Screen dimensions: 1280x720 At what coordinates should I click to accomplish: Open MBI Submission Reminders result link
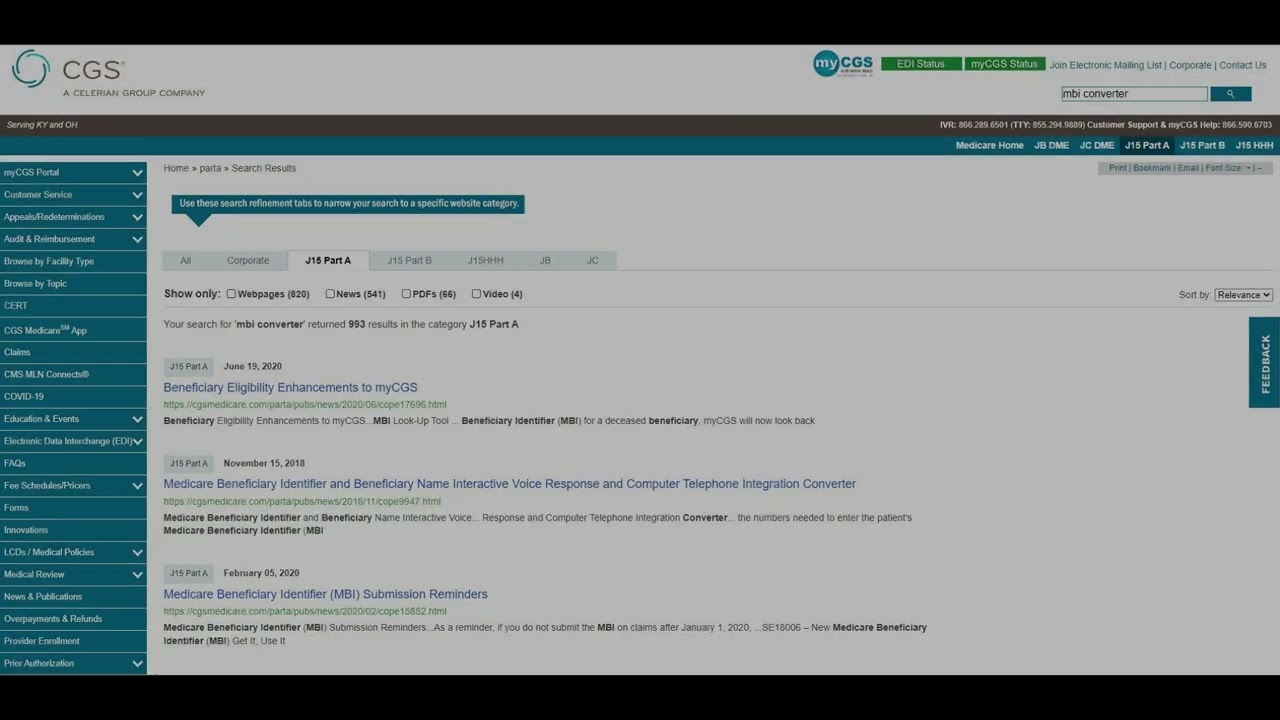pos(325,594)
